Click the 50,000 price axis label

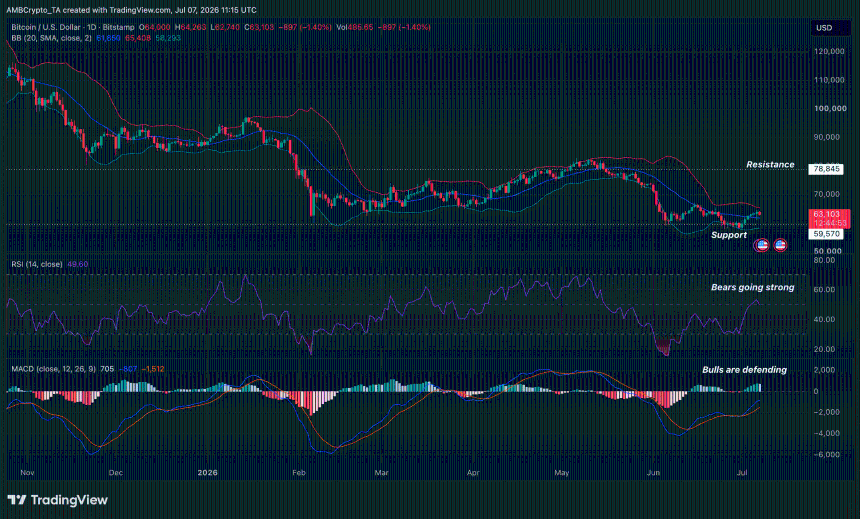tap(827, 251)
